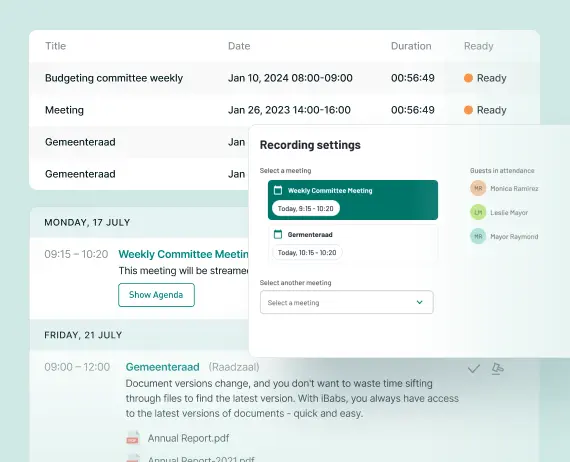Click calendar icon on Germenteraad card

click(x=278, y=234)
